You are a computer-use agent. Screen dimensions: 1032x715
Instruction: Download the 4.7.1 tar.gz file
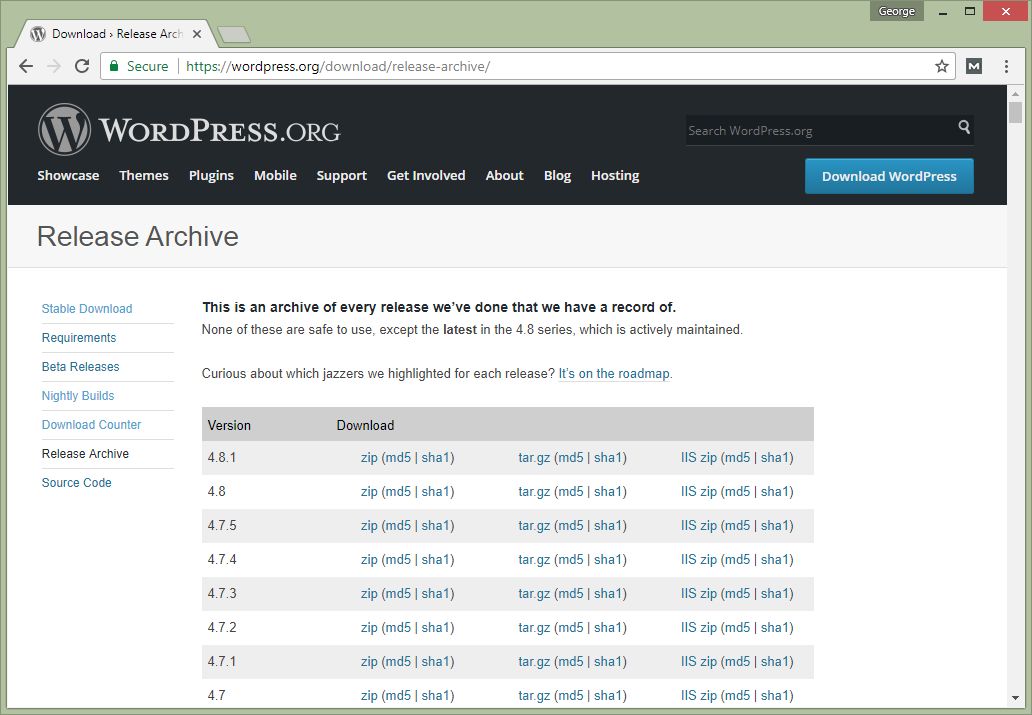click(534, 662)
